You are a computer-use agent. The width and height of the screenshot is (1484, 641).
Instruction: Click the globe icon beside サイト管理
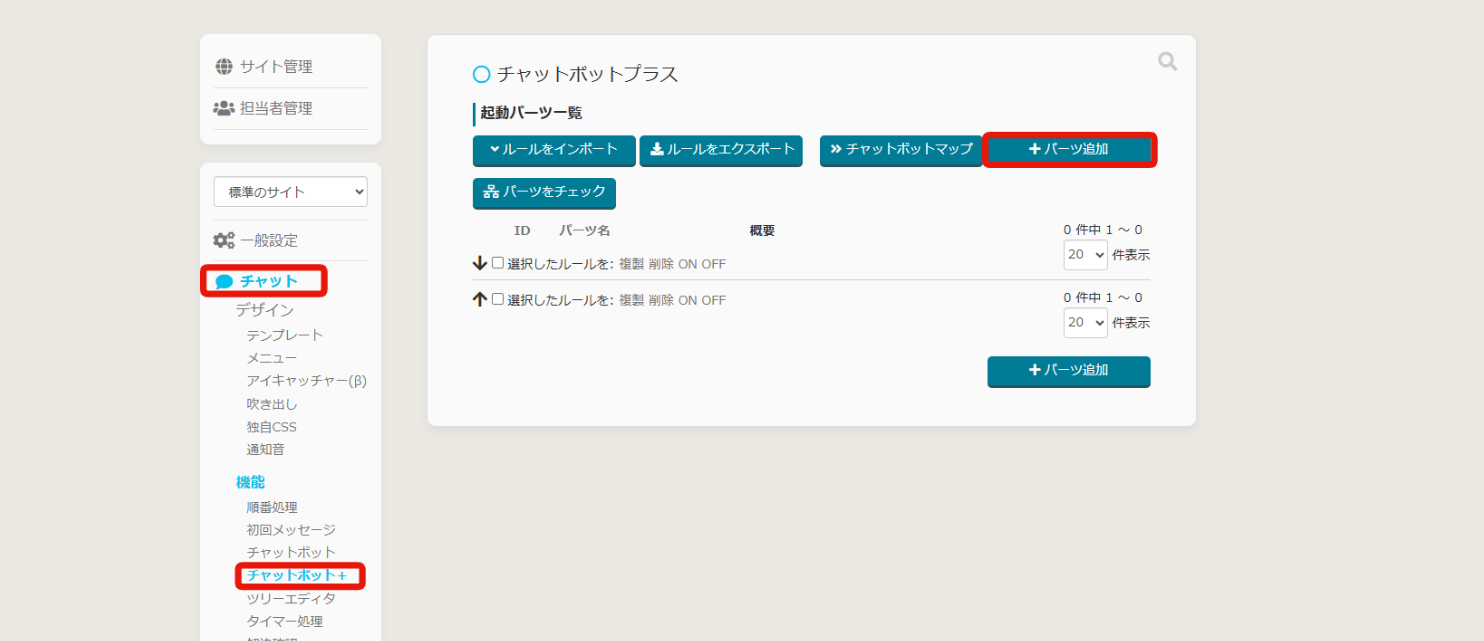click(224, 67)
